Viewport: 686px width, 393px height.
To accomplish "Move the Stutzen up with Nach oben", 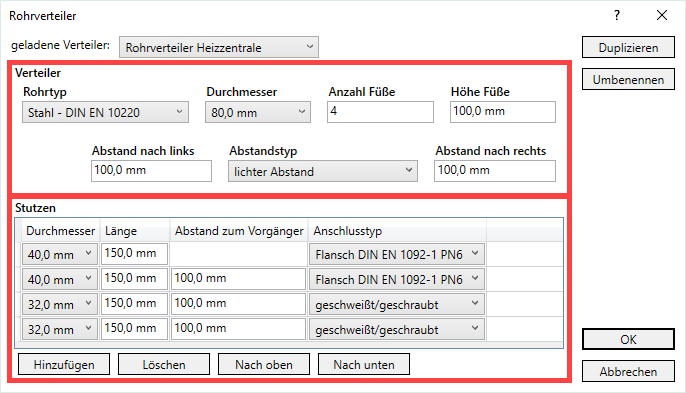I will 264,365.
